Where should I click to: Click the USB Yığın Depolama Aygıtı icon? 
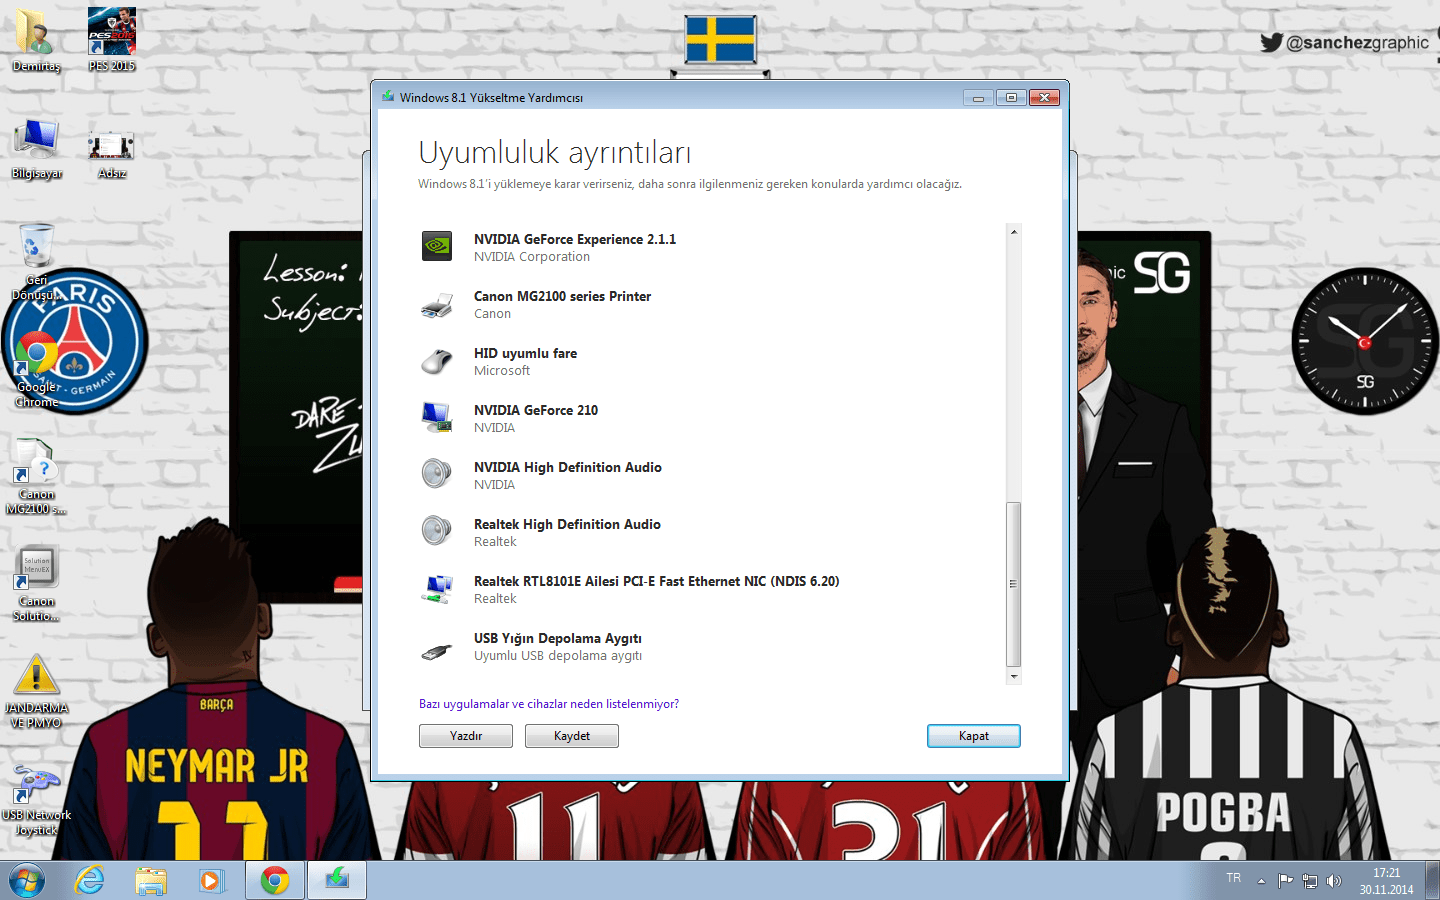[437, 652]
